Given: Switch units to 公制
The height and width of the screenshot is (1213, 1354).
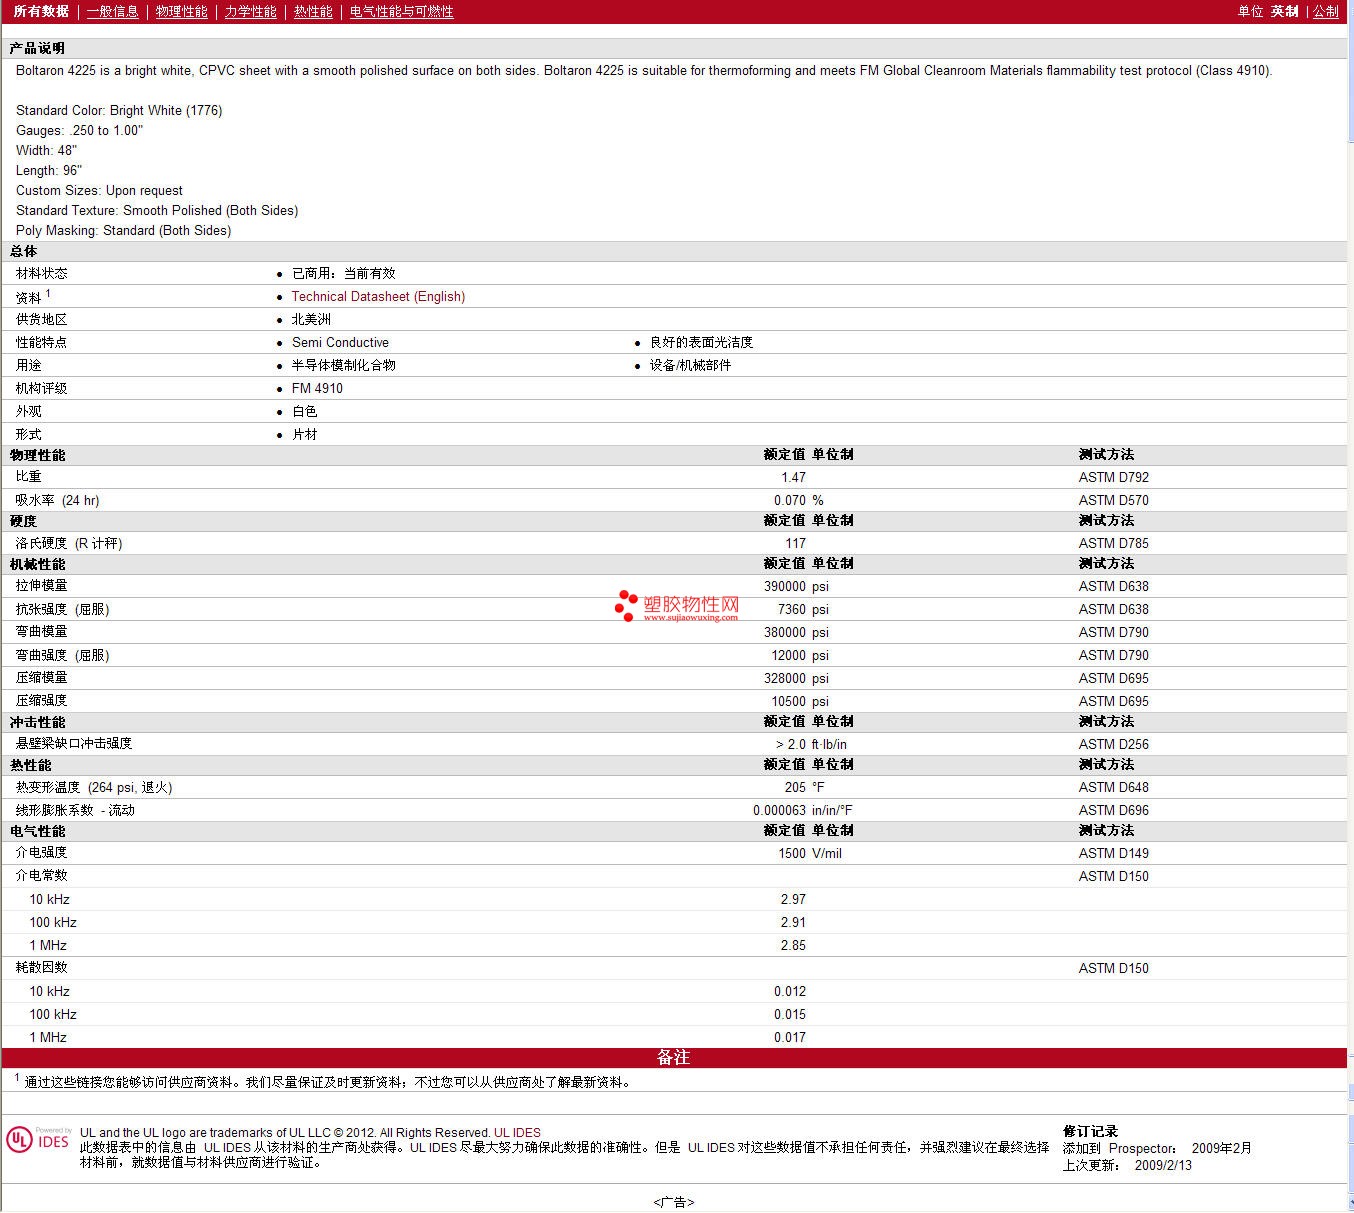Looking at the screenshot, I should pos(1326,12).
